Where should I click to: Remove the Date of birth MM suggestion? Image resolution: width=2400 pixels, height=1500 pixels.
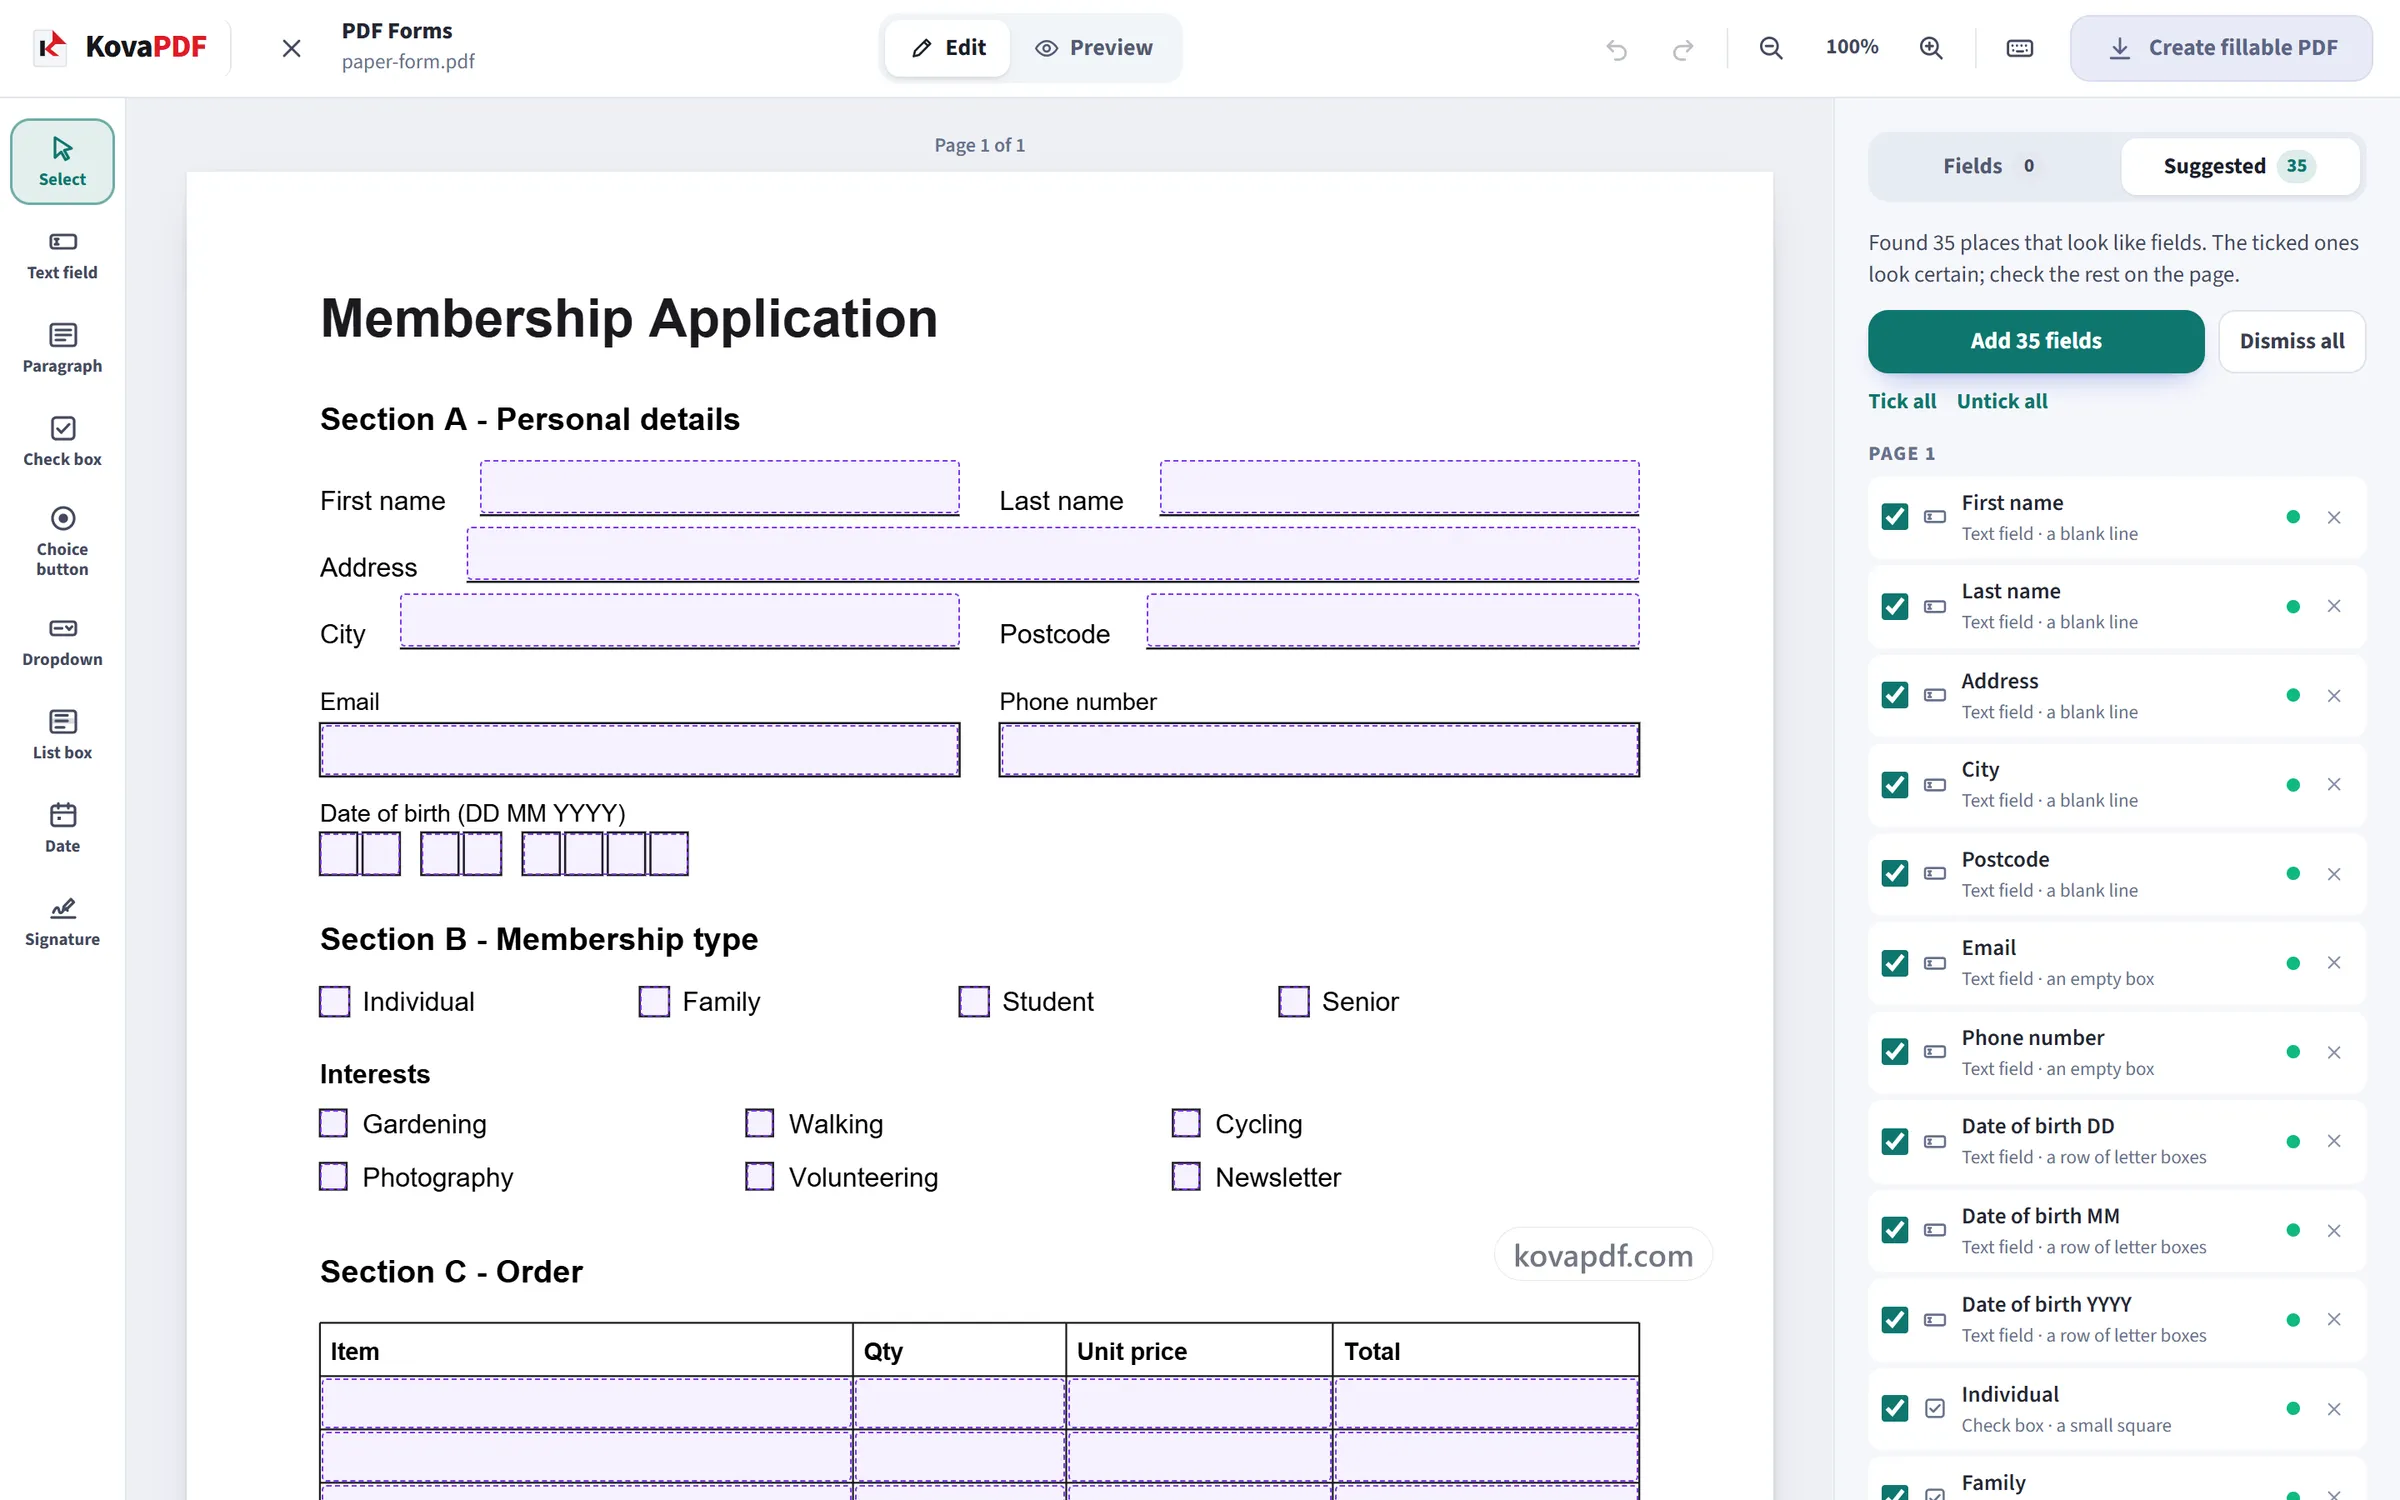pyautogui.click(x=2334, y=1231)
